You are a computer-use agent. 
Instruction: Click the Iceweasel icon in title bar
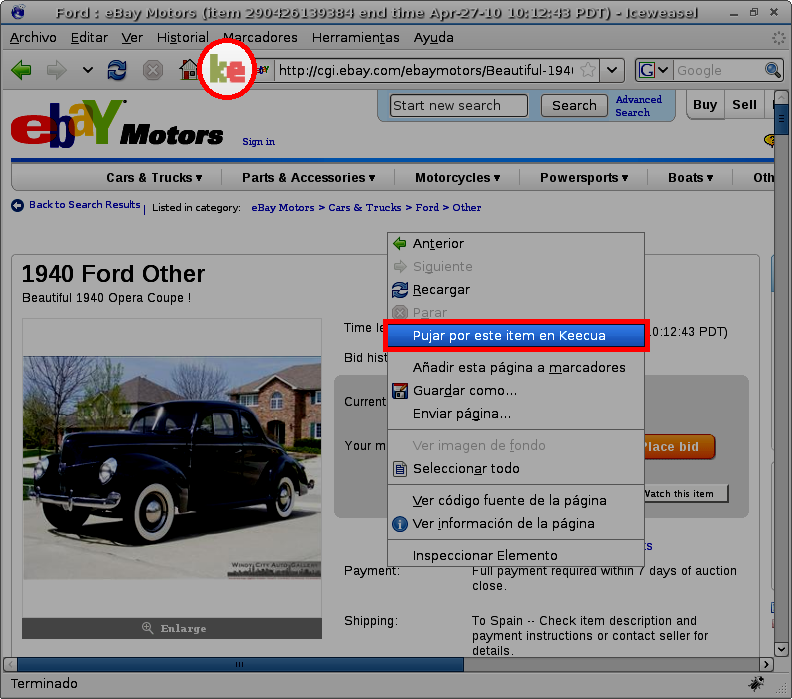[x=18, y=12]
